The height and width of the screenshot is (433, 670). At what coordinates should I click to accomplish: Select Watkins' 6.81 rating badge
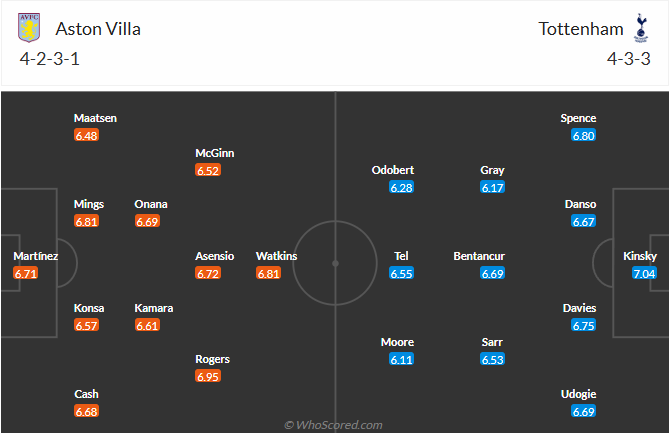[x=268, y=273]
